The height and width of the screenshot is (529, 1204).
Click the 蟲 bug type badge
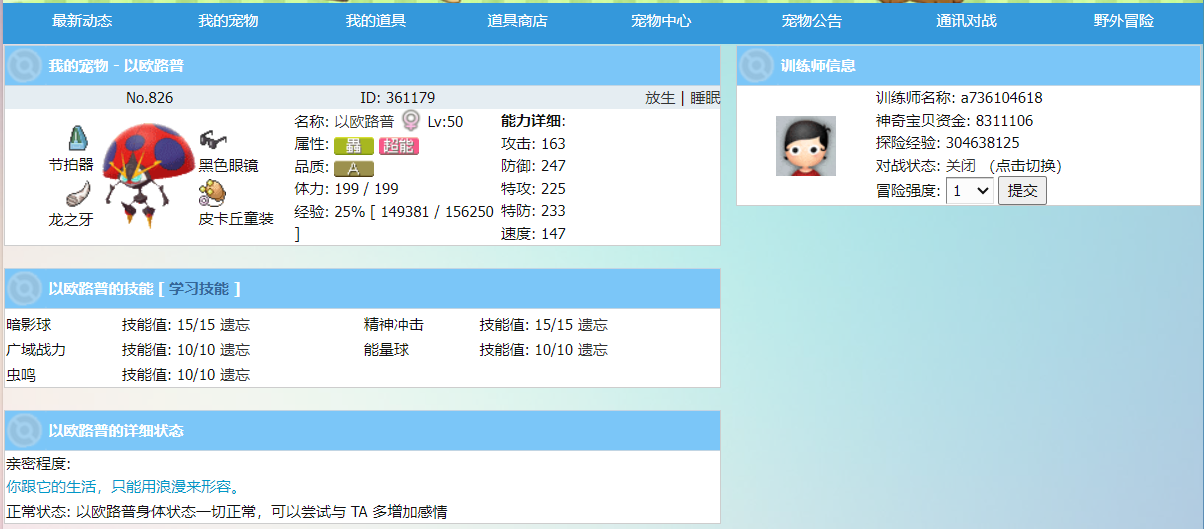[354, 146]
